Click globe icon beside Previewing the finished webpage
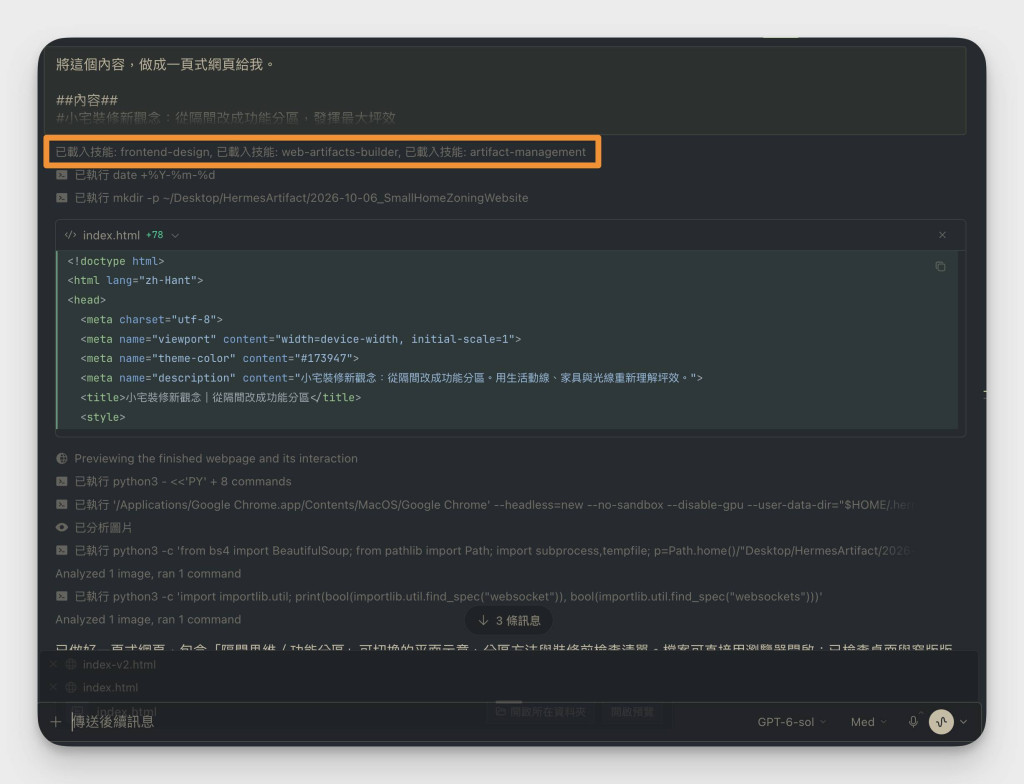 click(62, 458)
